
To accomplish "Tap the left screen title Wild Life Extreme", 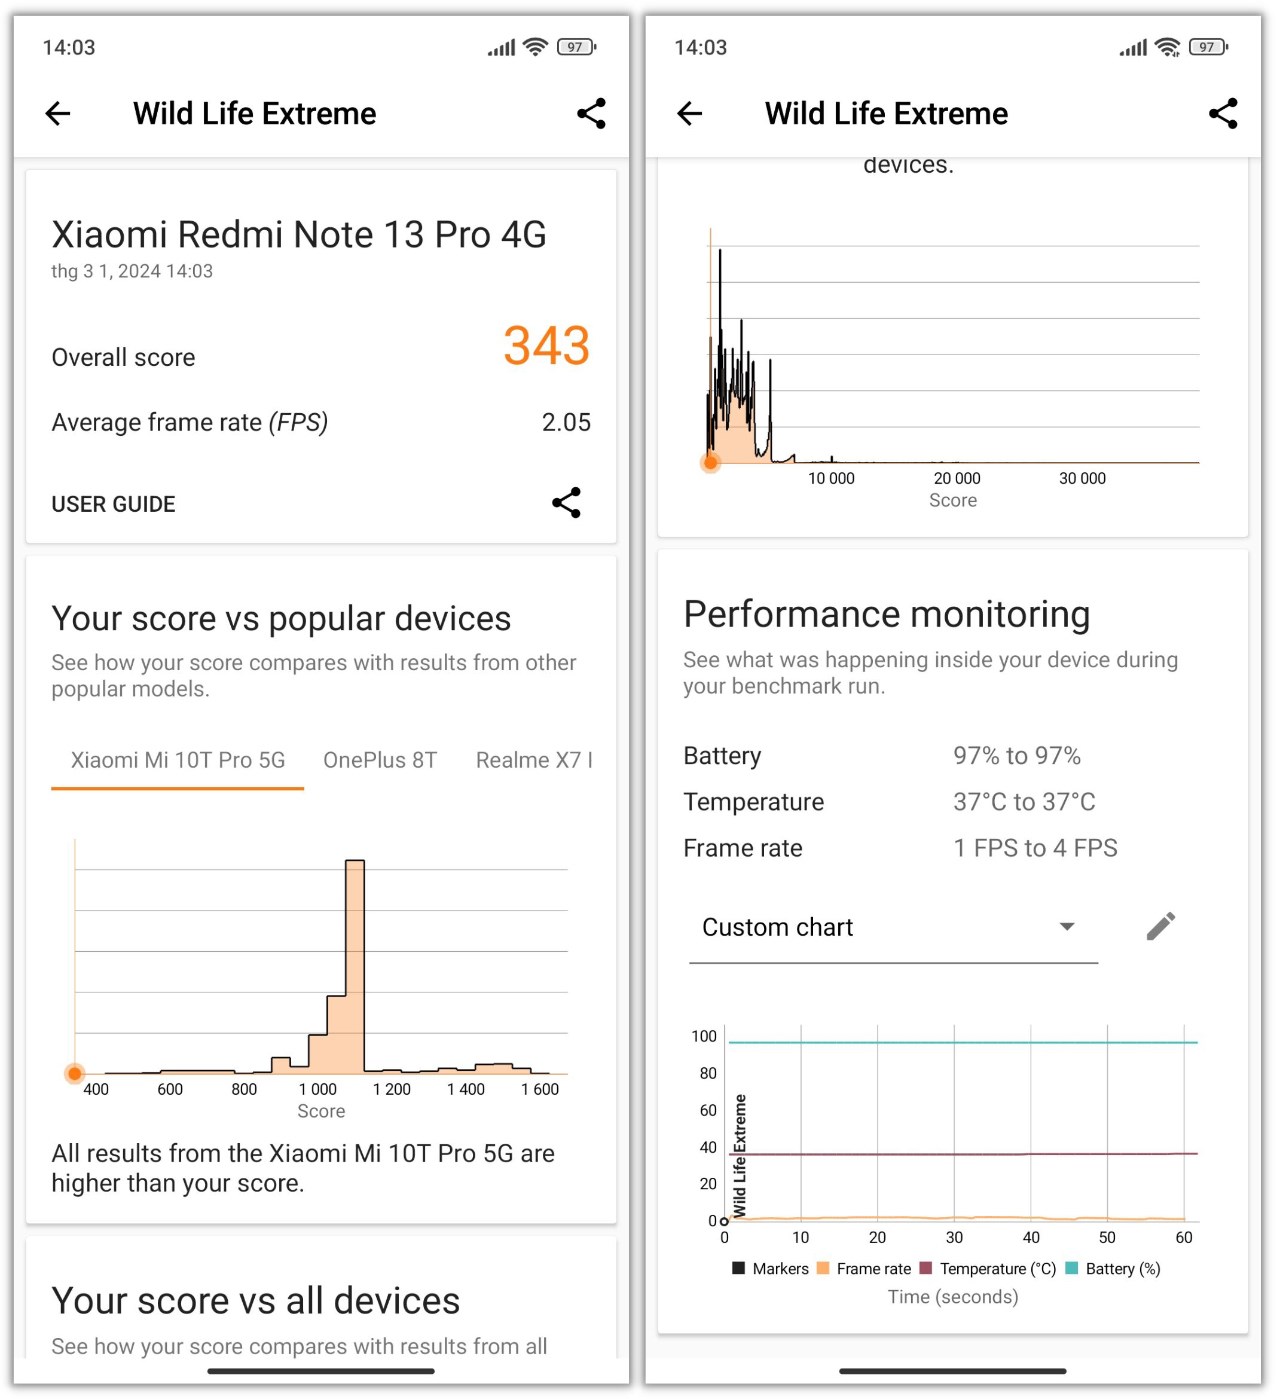I will coord(255,114).
